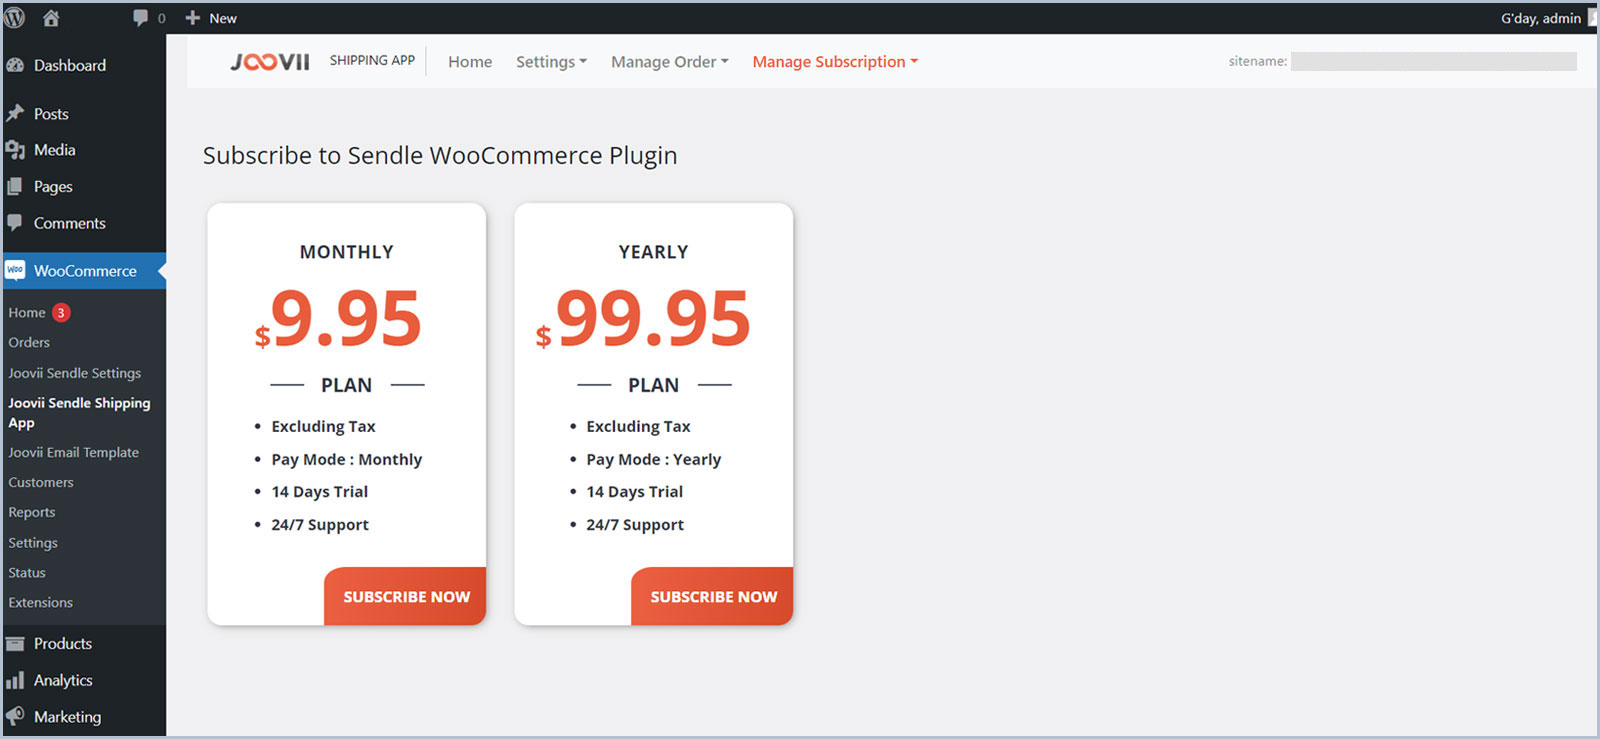Click the WordPress logo icon
The height and width of the screenshot is (739, 1600).
pos(15,17)
